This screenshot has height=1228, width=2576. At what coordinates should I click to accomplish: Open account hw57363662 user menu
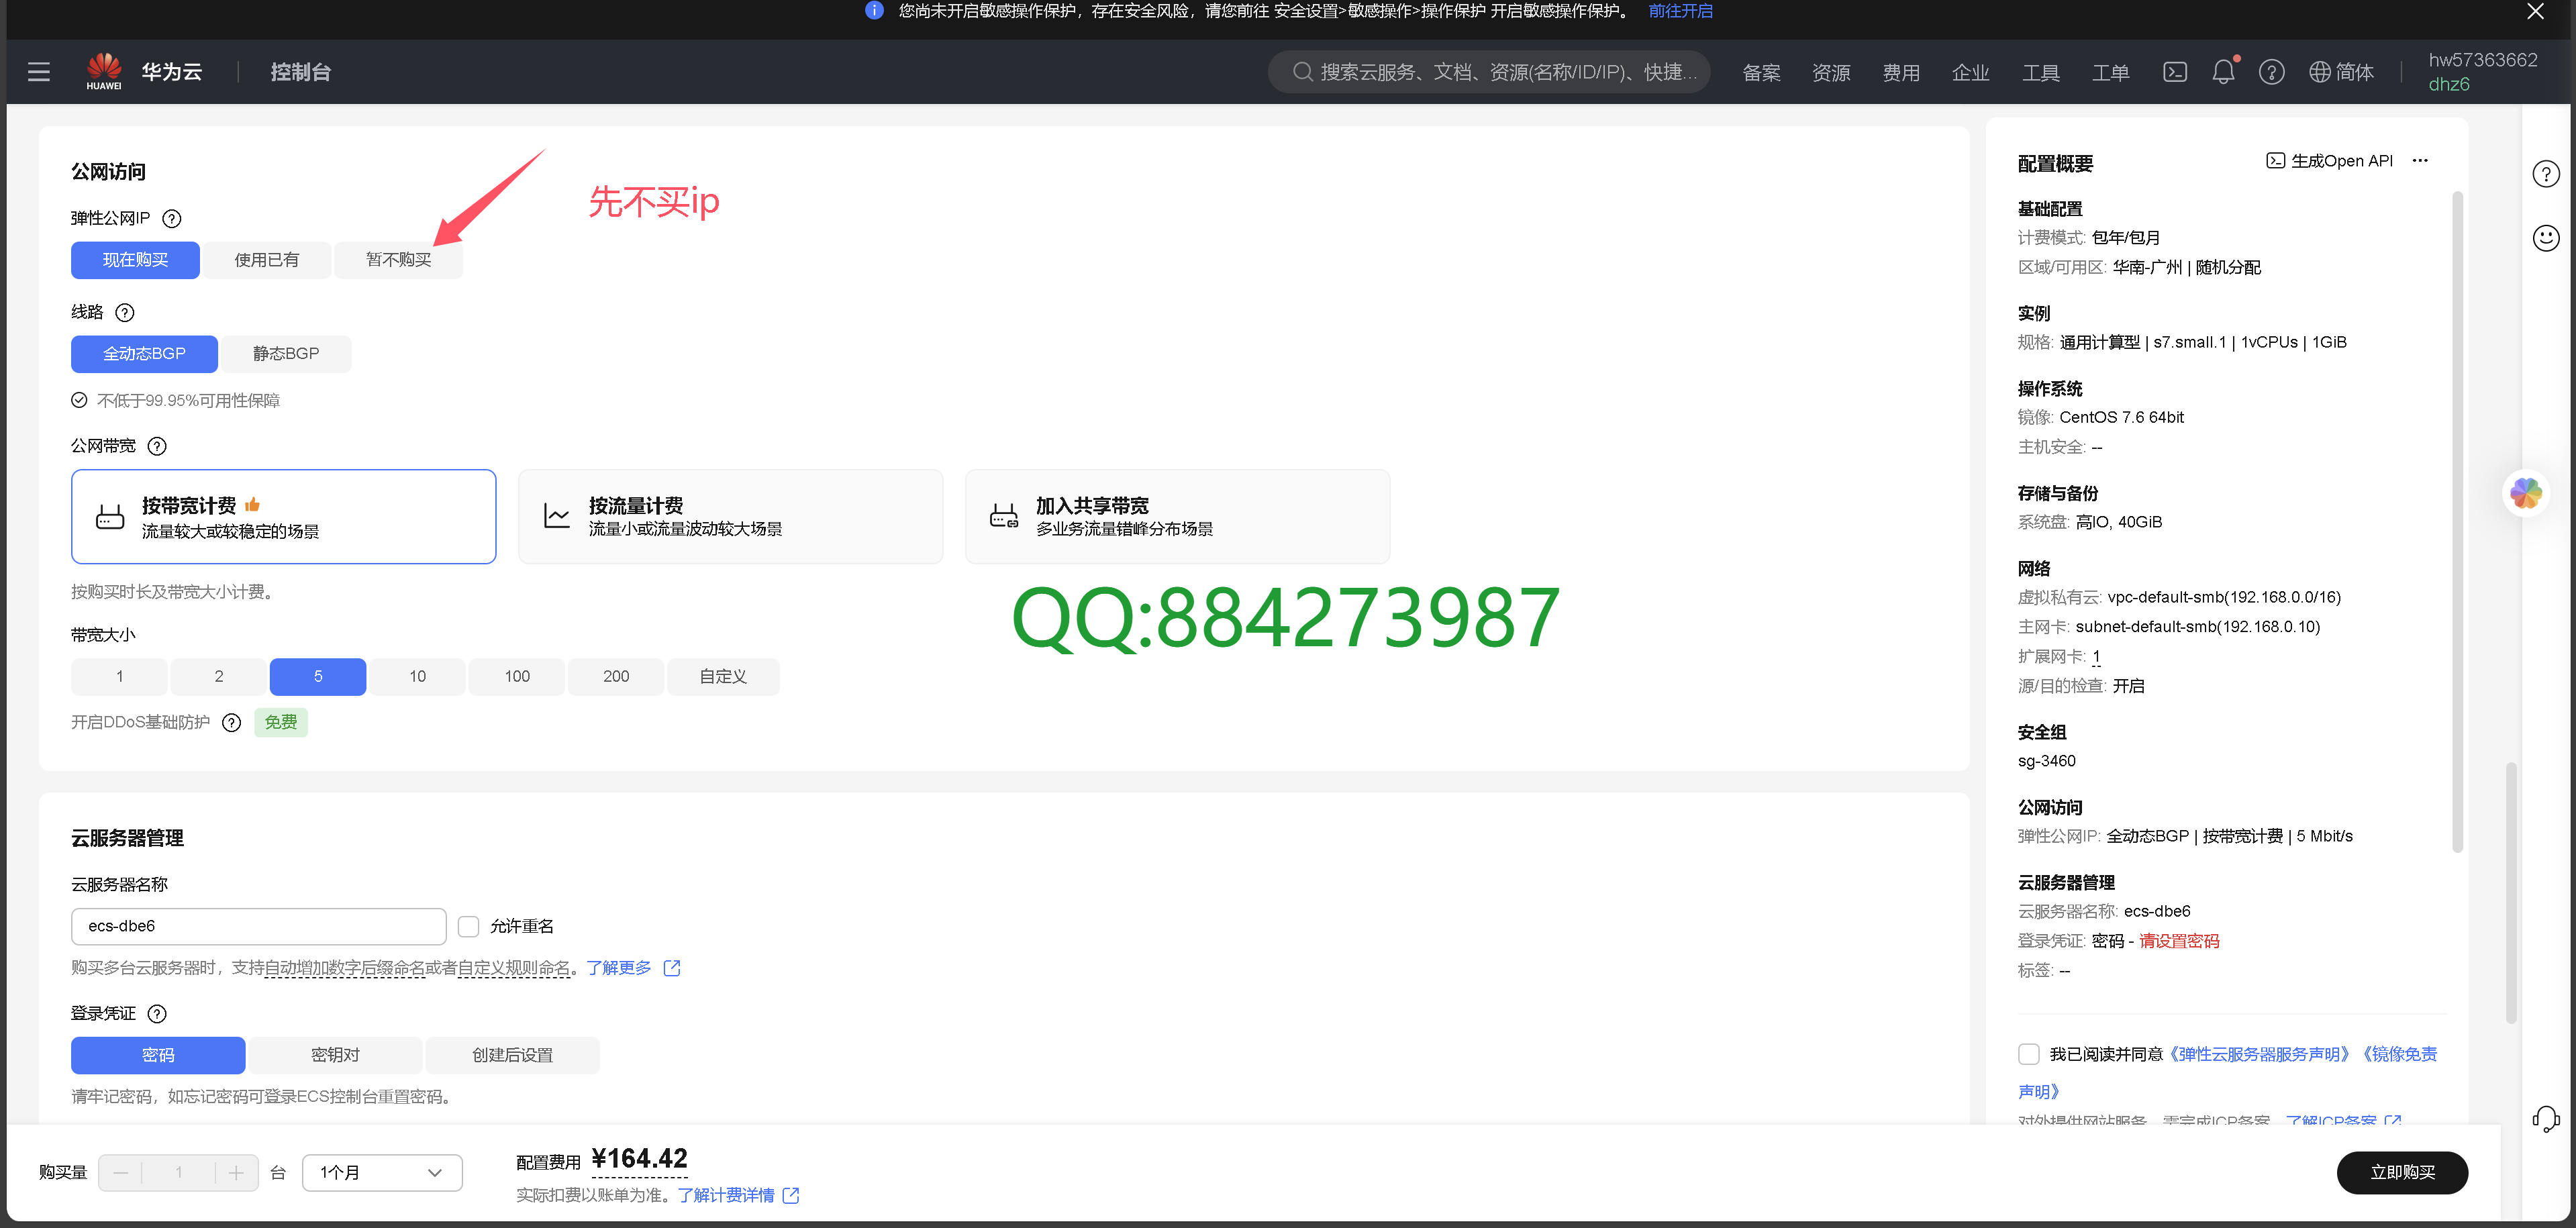[2483, 72]
